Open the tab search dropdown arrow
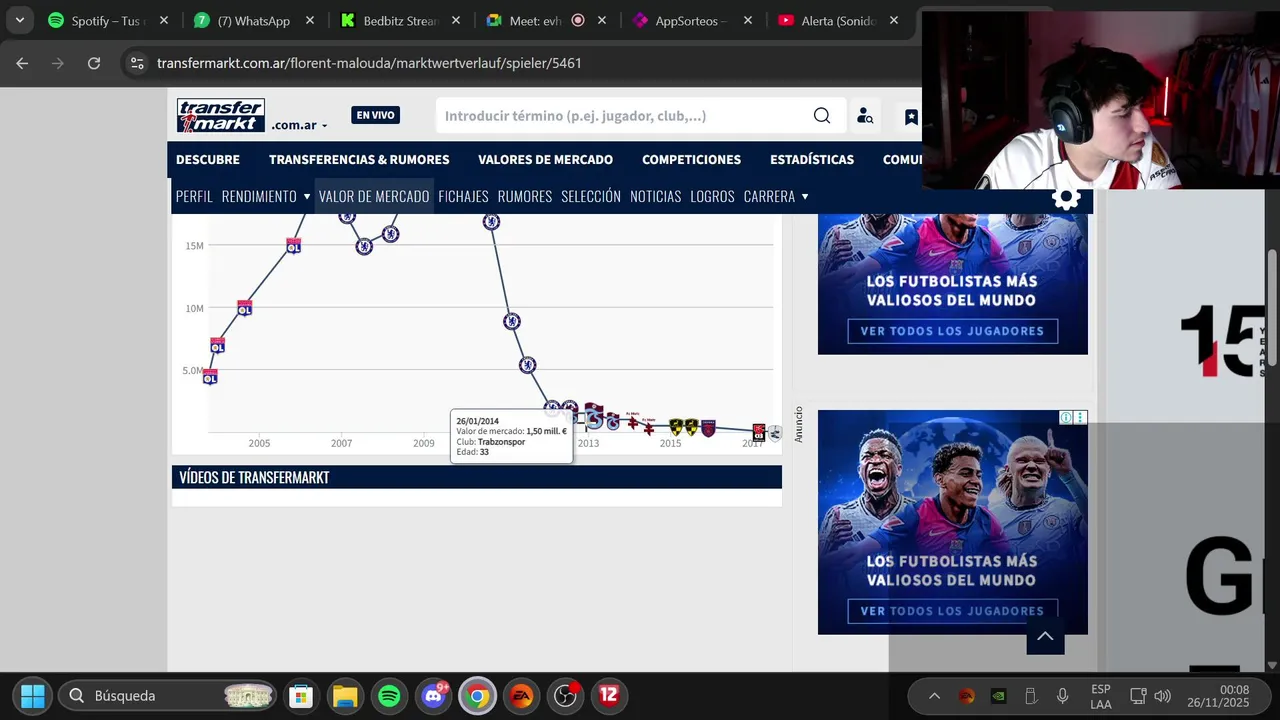 [19, 20]
